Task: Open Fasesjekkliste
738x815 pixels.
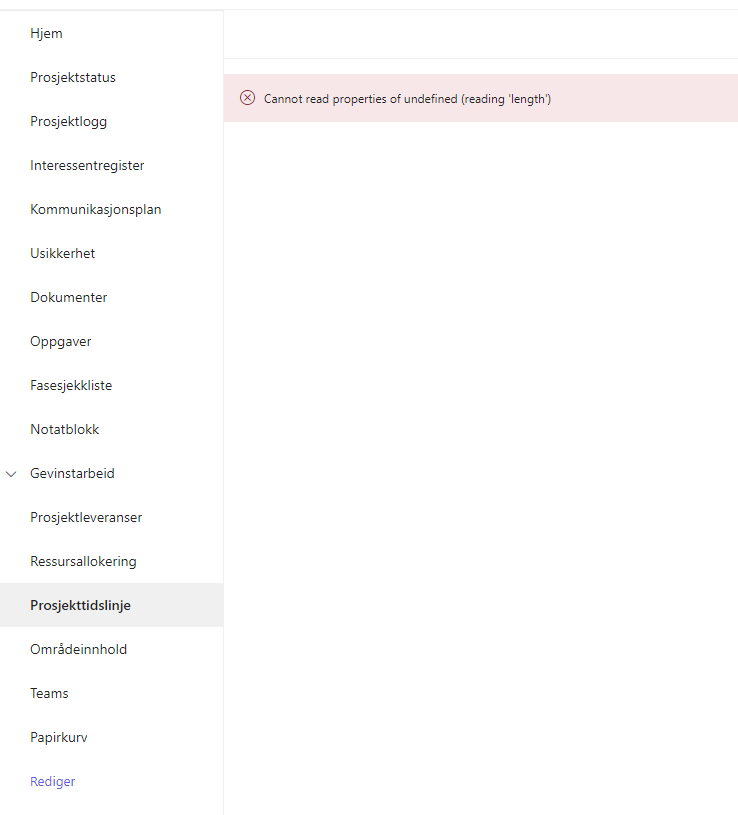Action: pos(72,385)
